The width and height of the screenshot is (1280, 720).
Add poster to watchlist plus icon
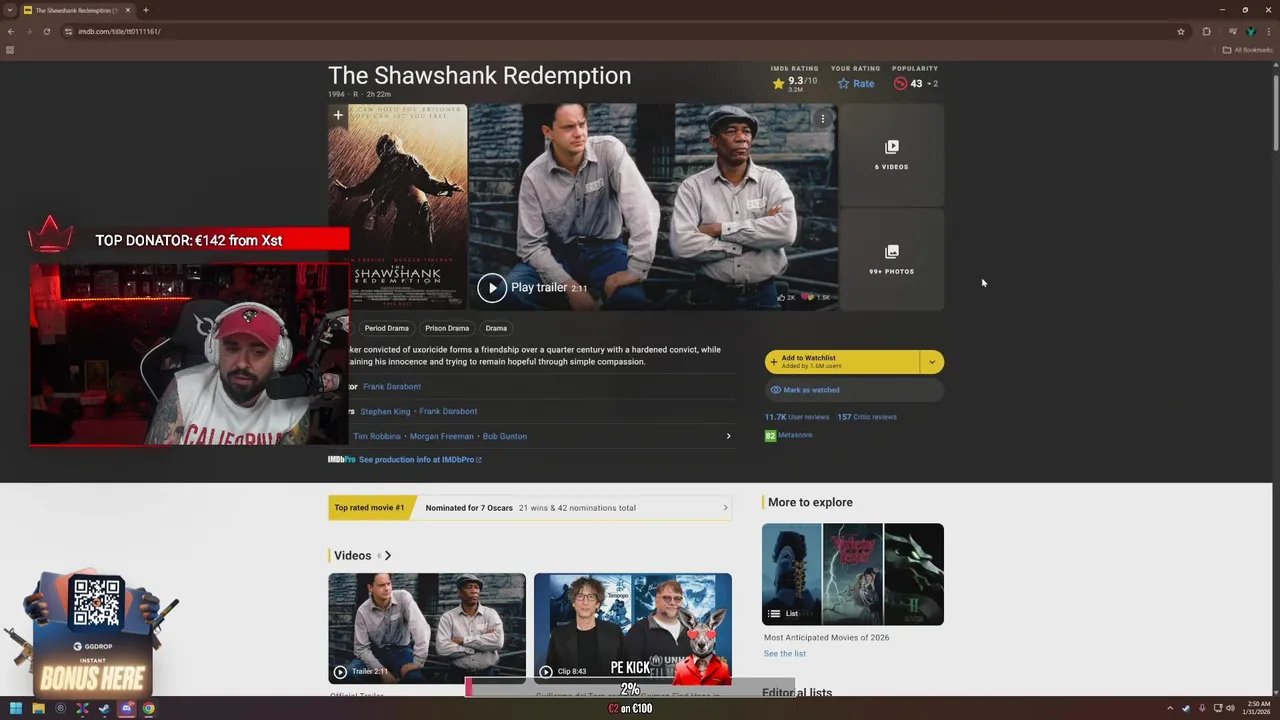338,116
